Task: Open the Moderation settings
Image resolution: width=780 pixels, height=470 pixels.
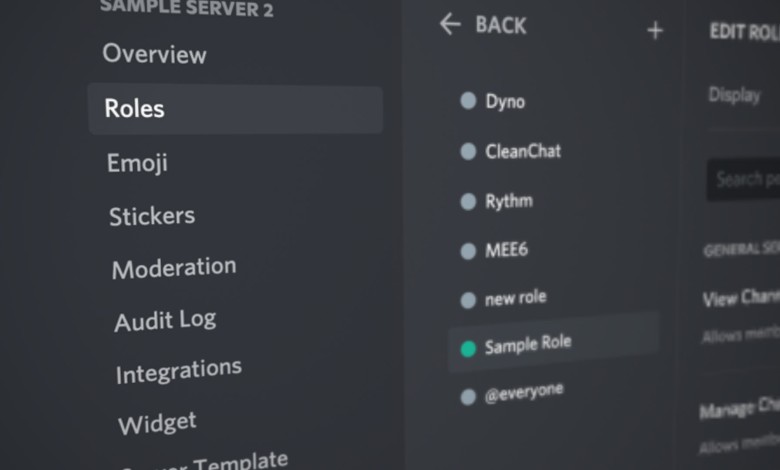Action: [174, 268]
